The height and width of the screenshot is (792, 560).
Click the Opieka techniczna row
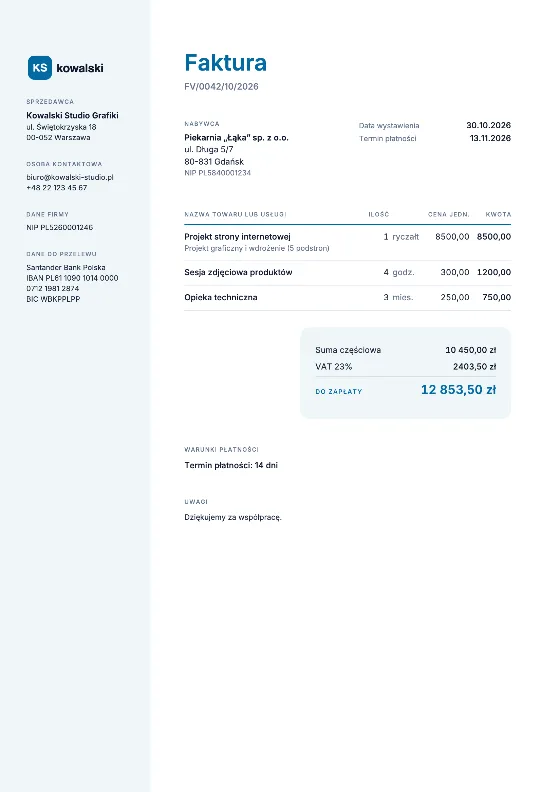[x=347, y=298]
